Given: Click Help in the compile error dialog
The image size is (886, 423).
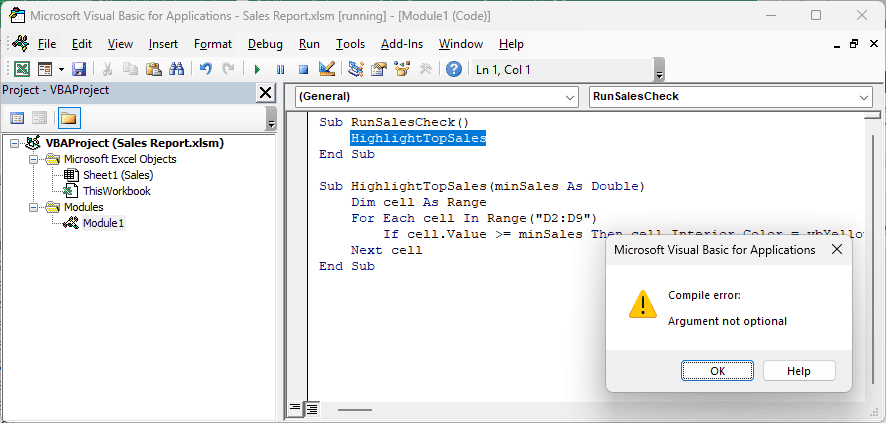Looking at the screenshot, I should [799, 371].
